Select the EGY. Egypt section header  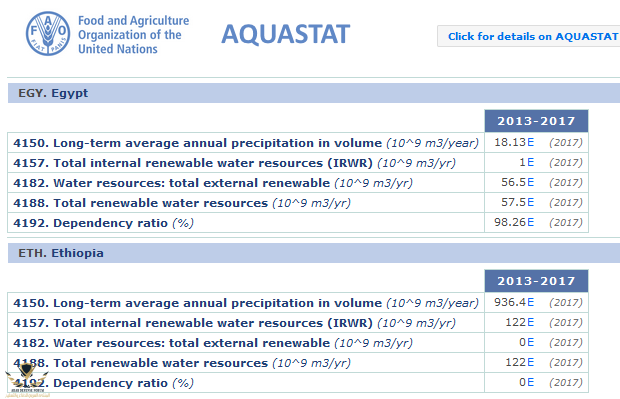click(x=314, y=93)
